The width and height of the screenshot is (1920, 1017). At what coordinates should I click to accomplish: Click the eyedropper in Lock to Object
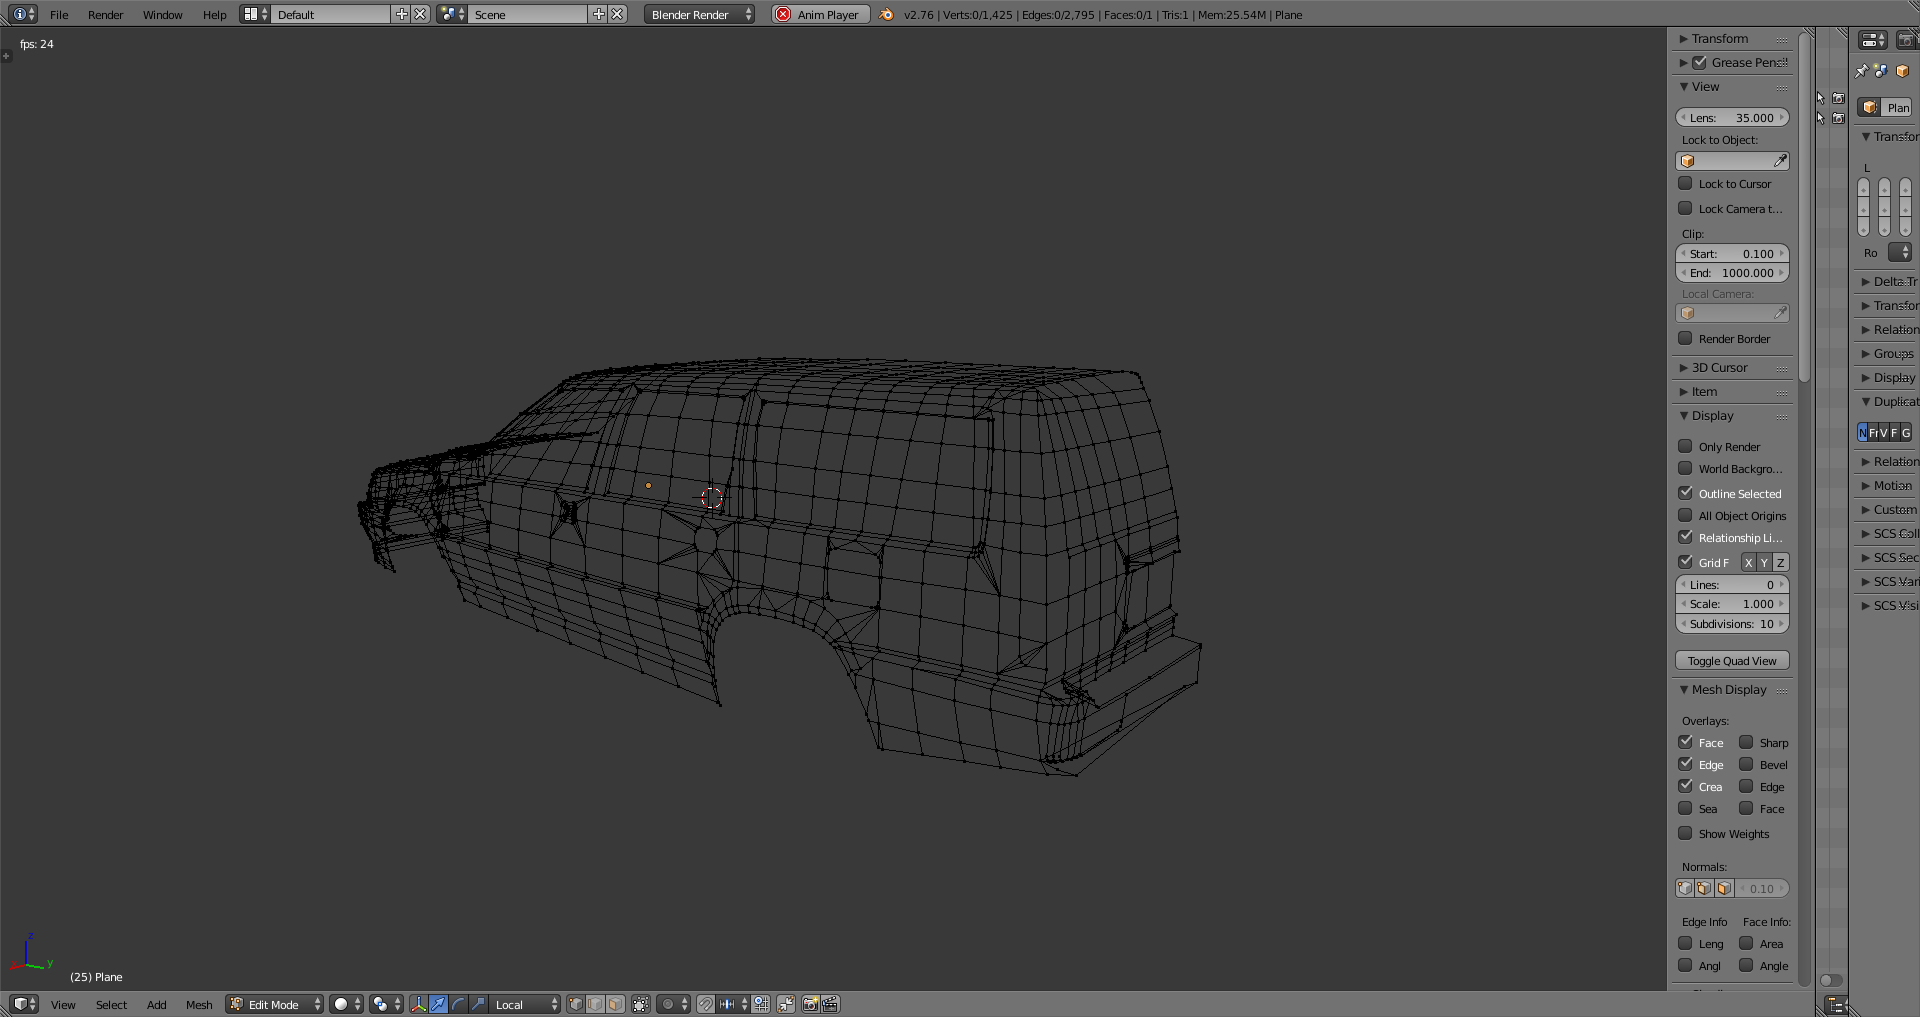(1780, 161)
